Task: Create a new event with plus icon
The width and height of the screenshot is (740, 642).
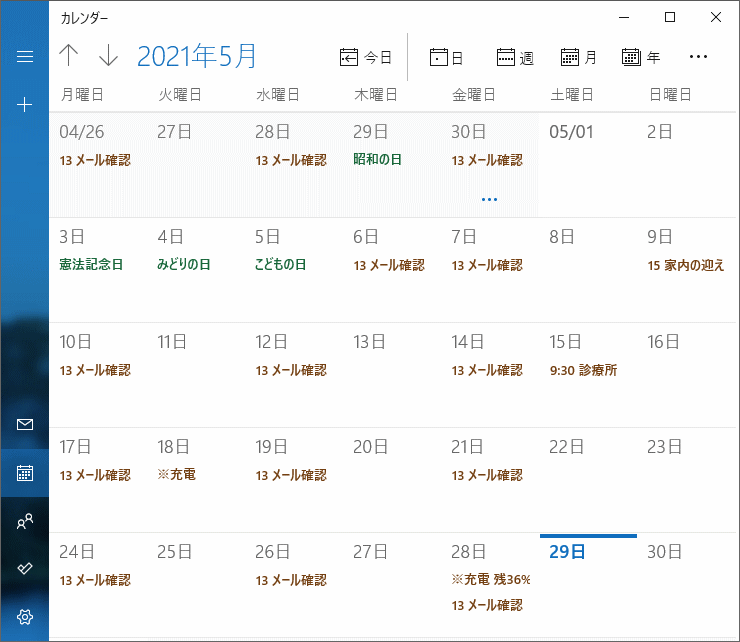Action: tap(25, 104)
